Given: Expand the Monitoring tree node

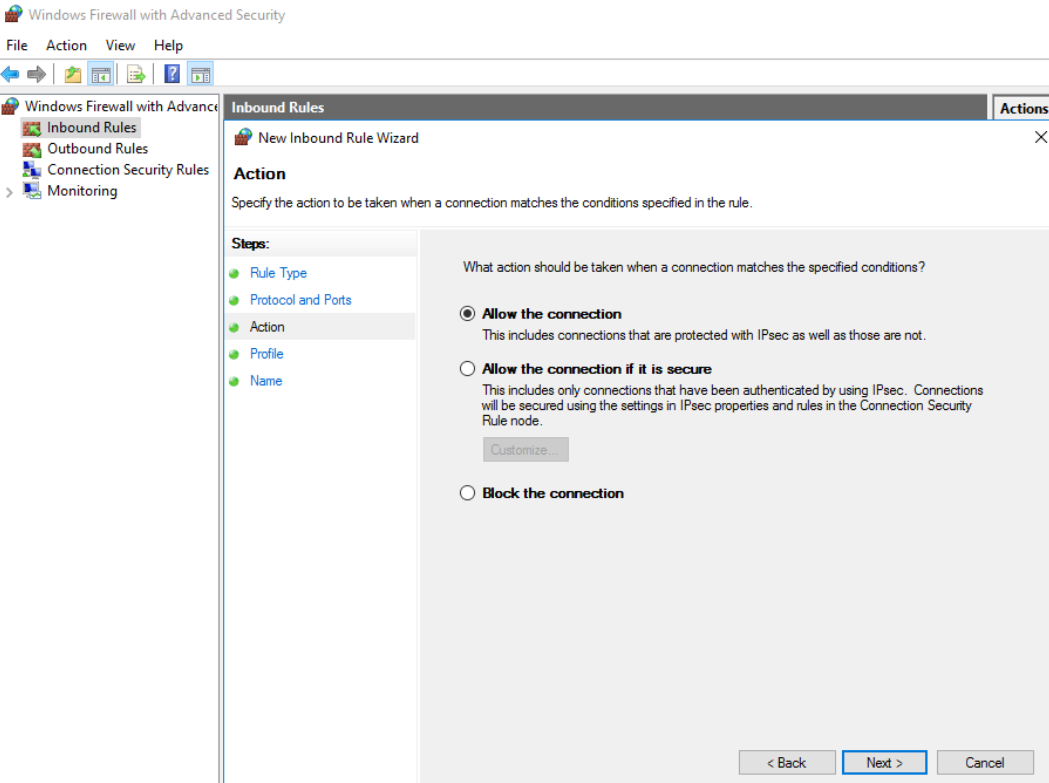Looking at the screenshot, I should (x=10, y=192).
